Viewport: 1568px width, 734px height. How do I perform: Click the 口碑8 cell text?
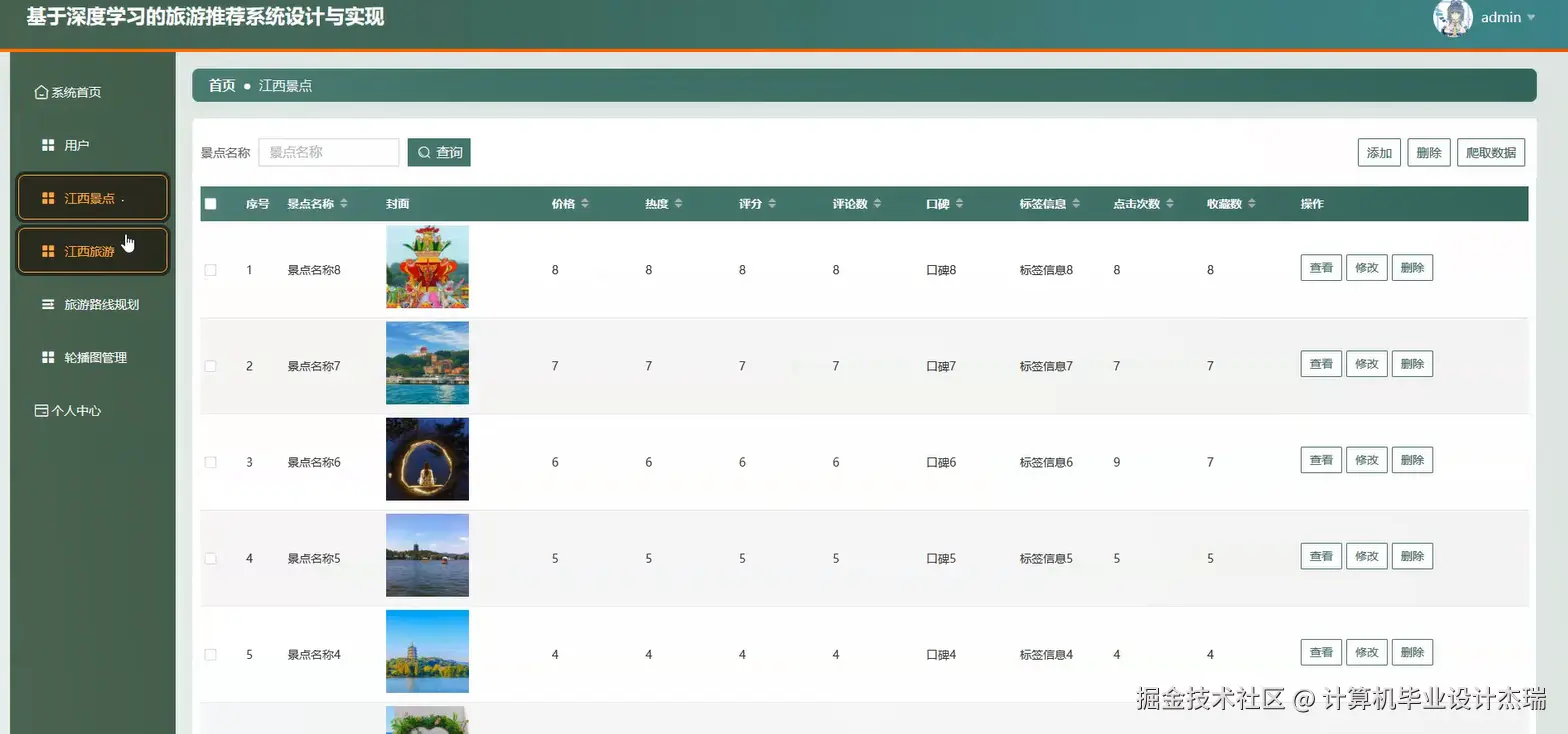coord(941,270)
